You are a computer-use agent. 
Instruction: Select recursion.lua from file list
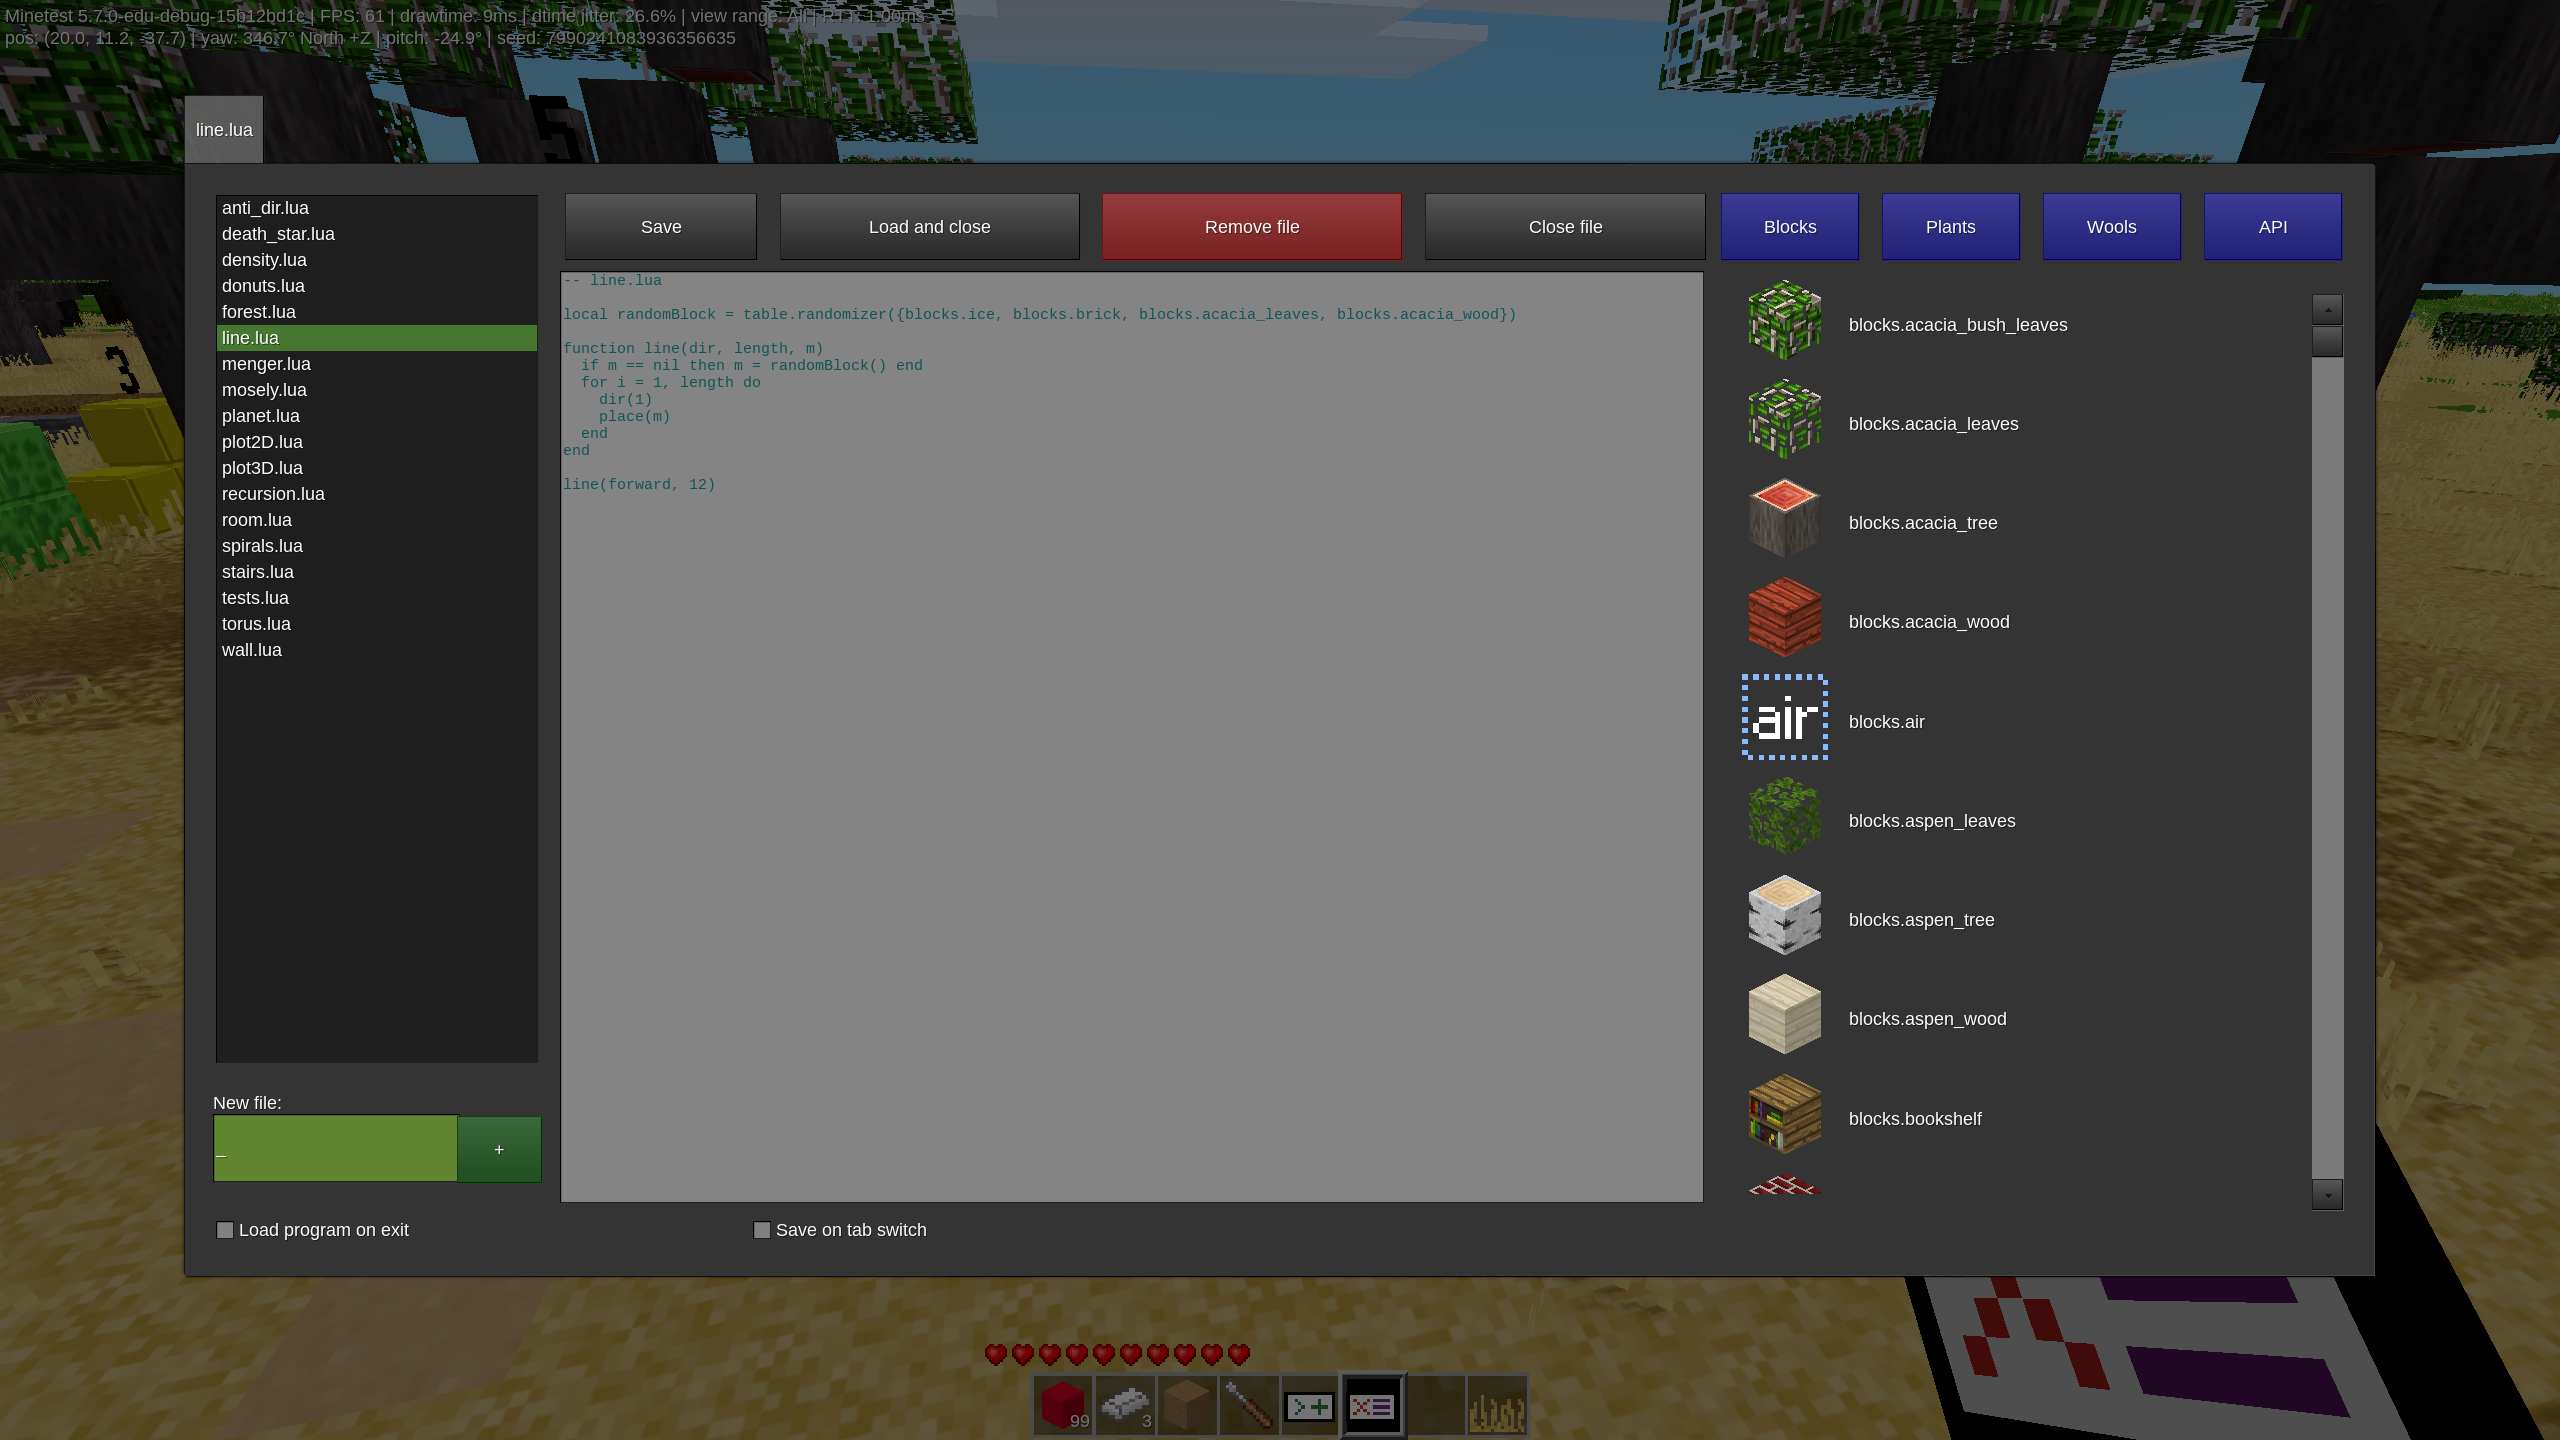(x=273, y=492)
